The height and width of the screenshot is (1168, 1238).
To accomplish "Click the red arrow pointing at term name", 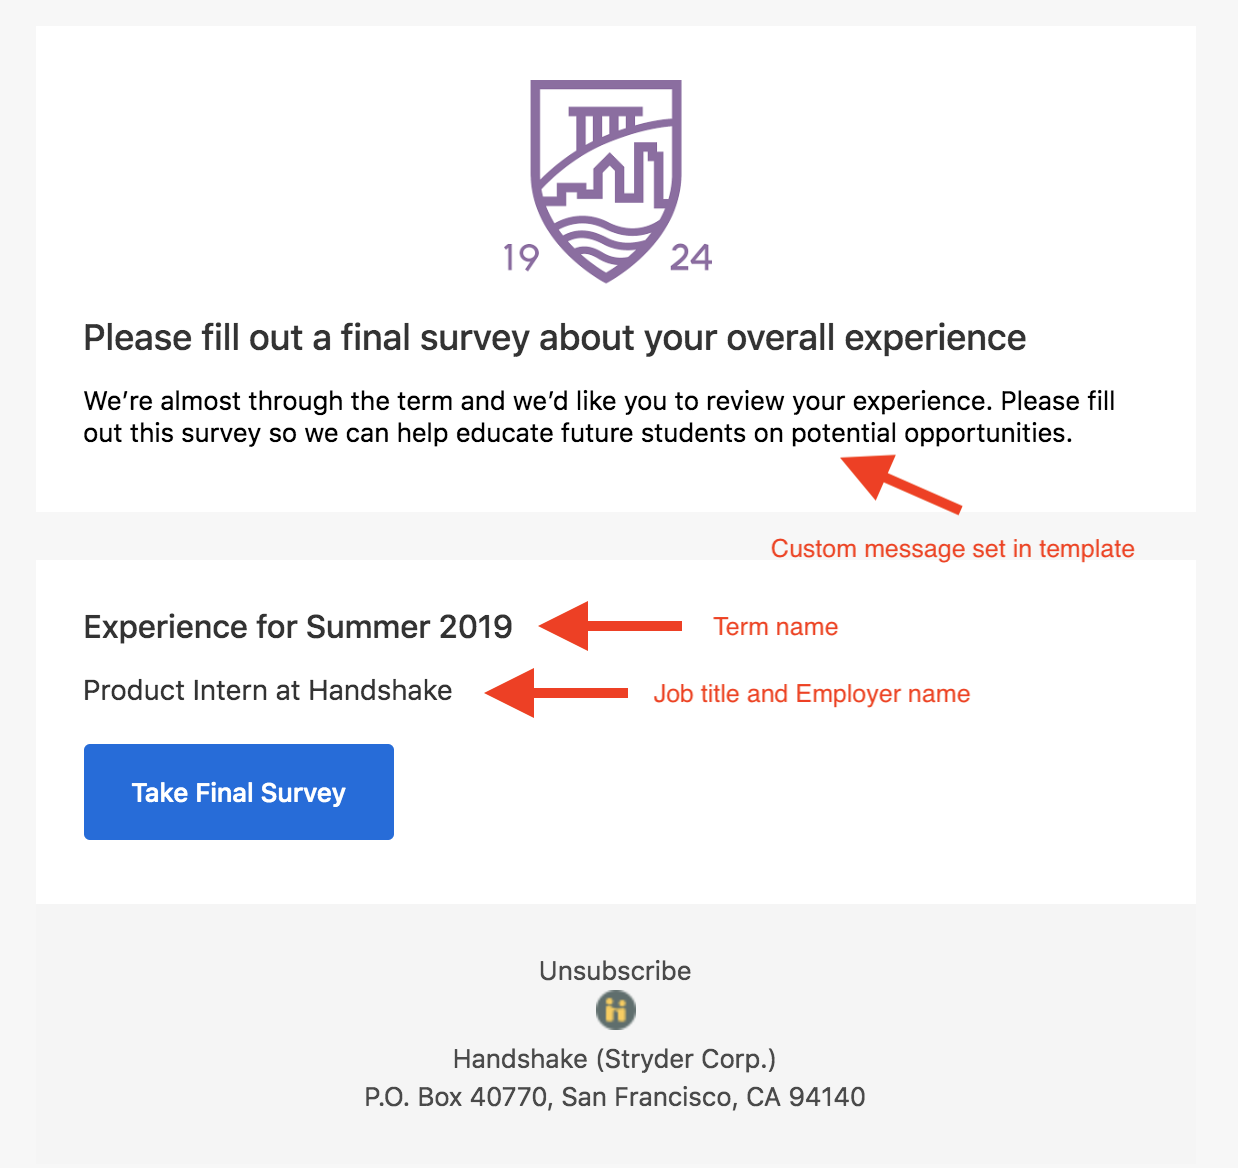I will [611, 626].
